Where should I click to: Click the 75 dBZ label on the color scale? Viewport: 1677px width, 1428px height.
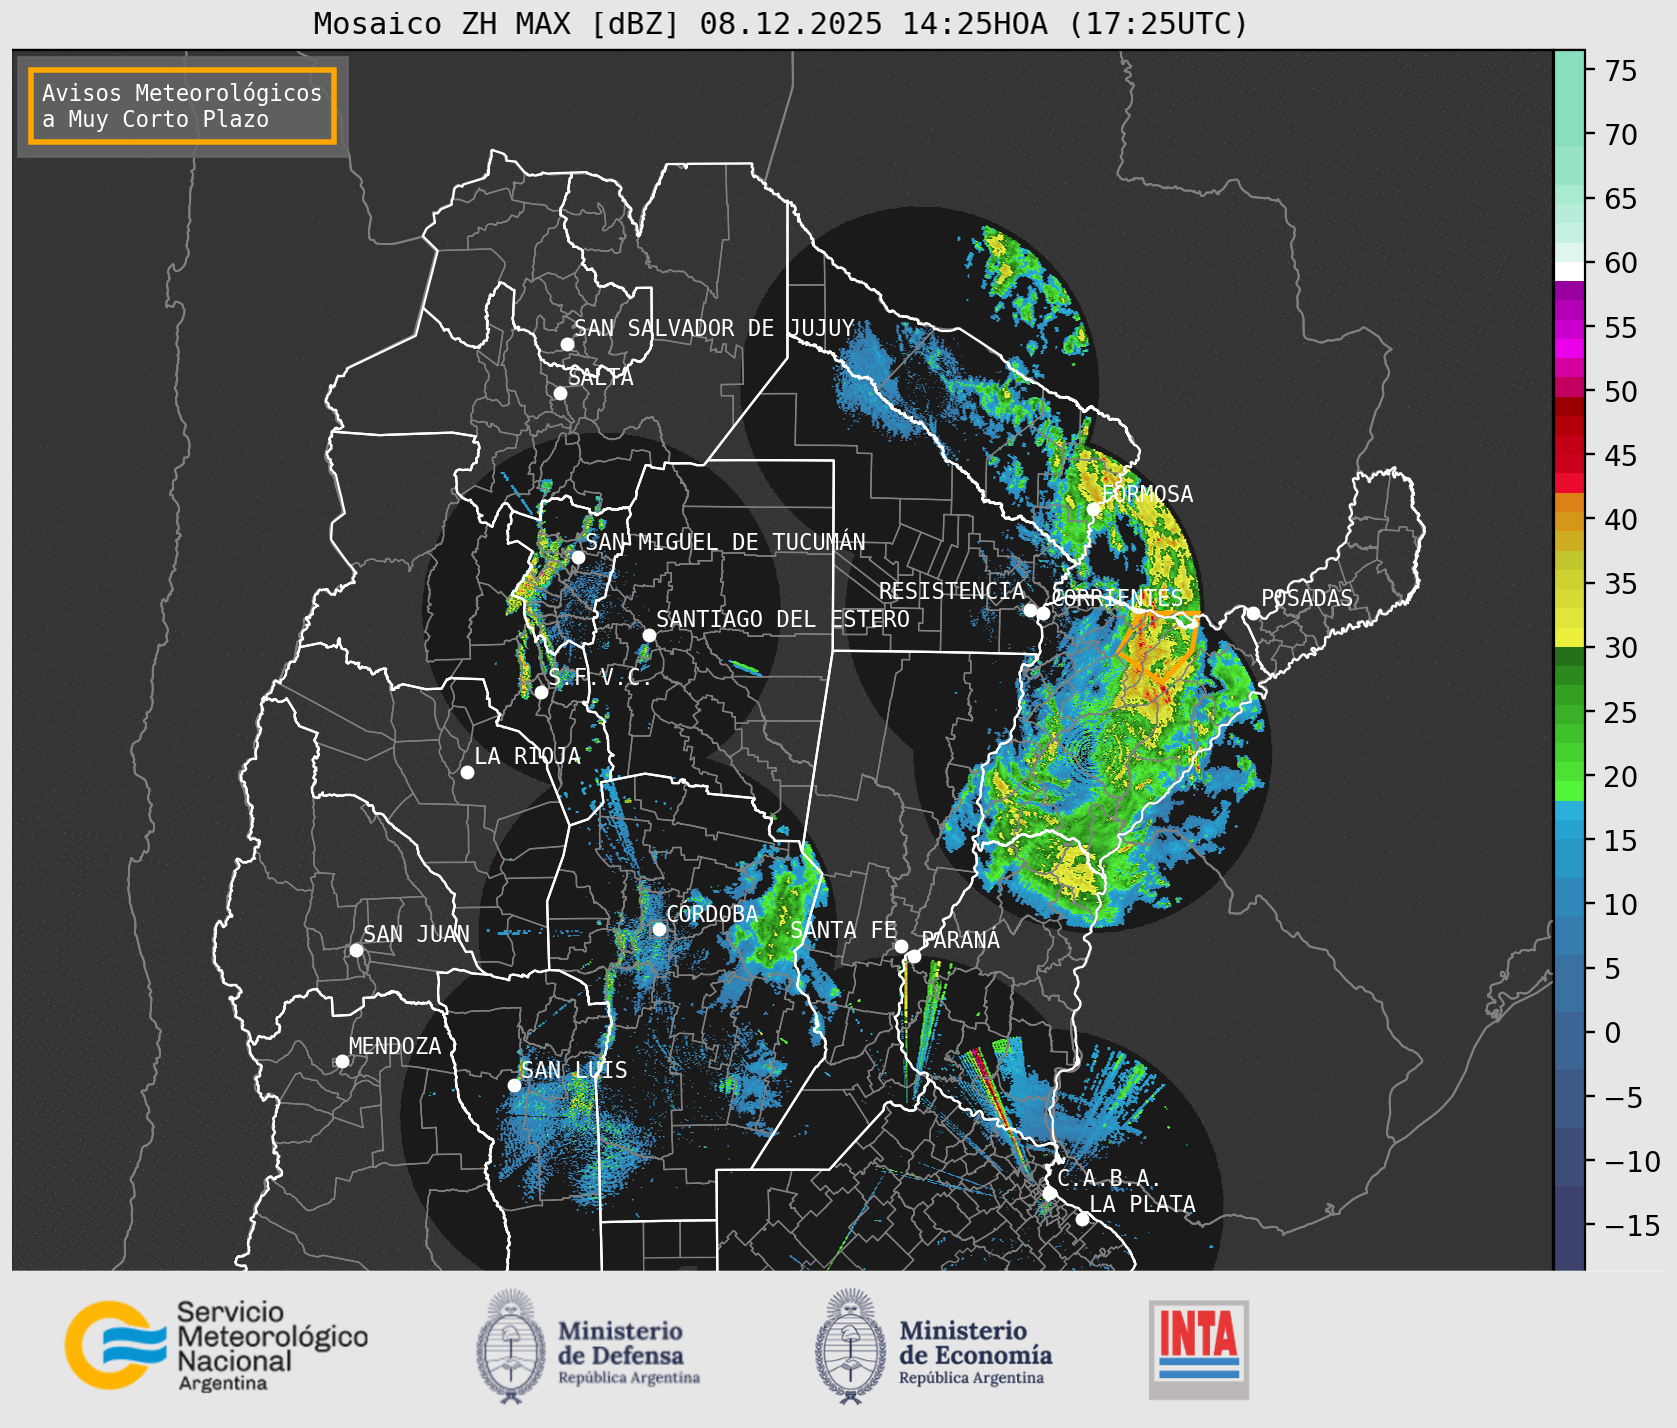pos(1621,71)
